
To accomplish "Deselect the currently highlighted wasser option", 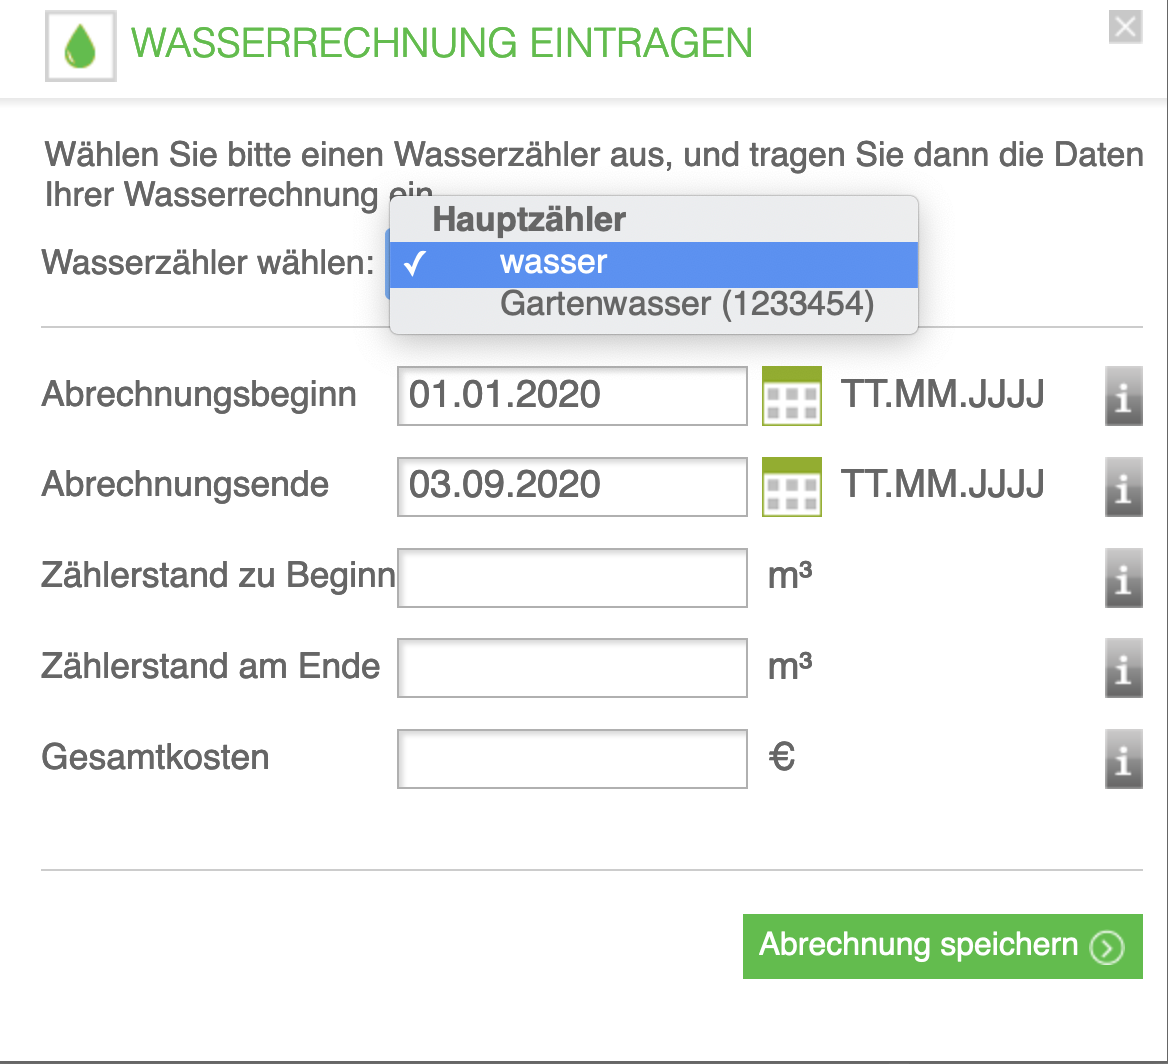I will [550, 262].
